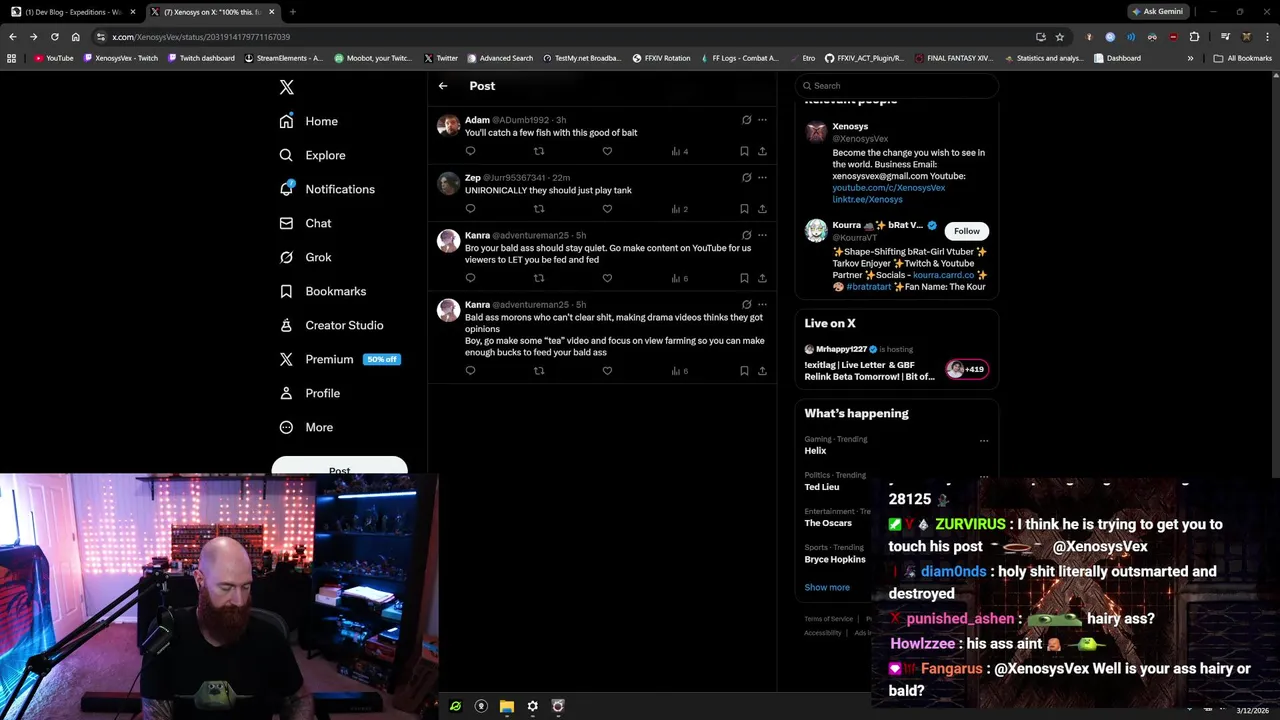Share Adam's post
The height and width of the screenshot is (720, 1280).
pyautogui.click(x=762, y=151)
